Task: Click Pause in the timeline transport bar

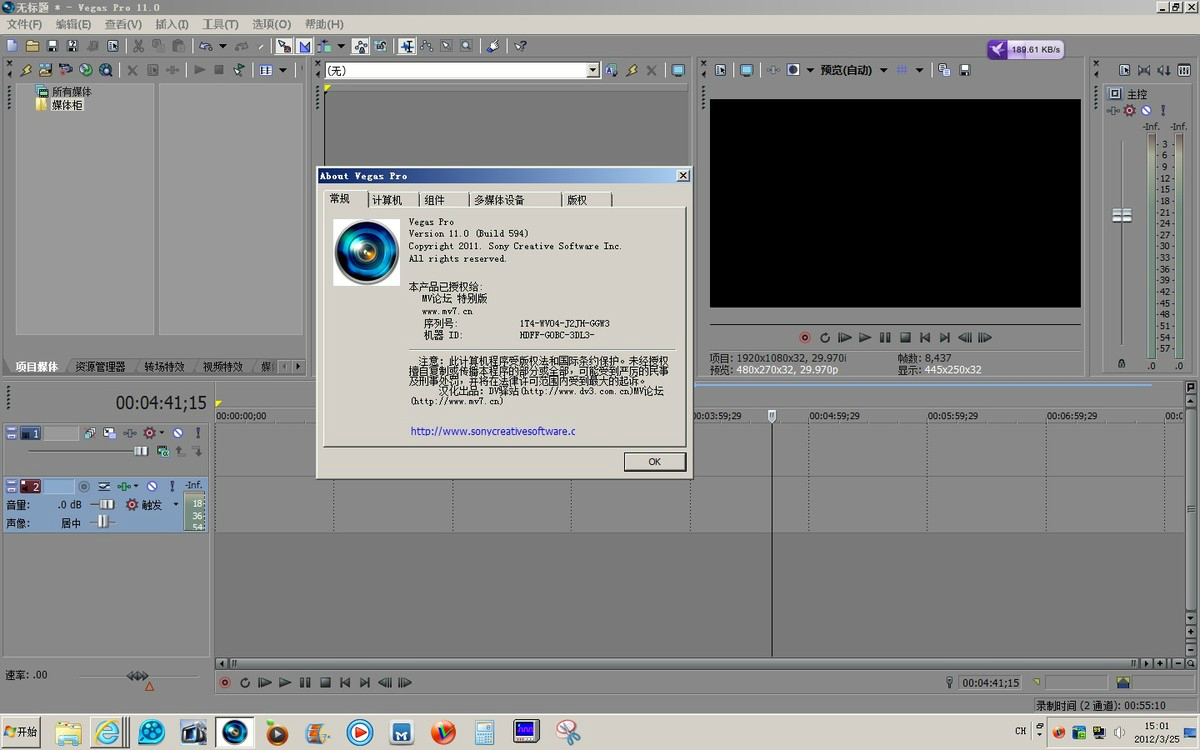Action: coord(305,683)
